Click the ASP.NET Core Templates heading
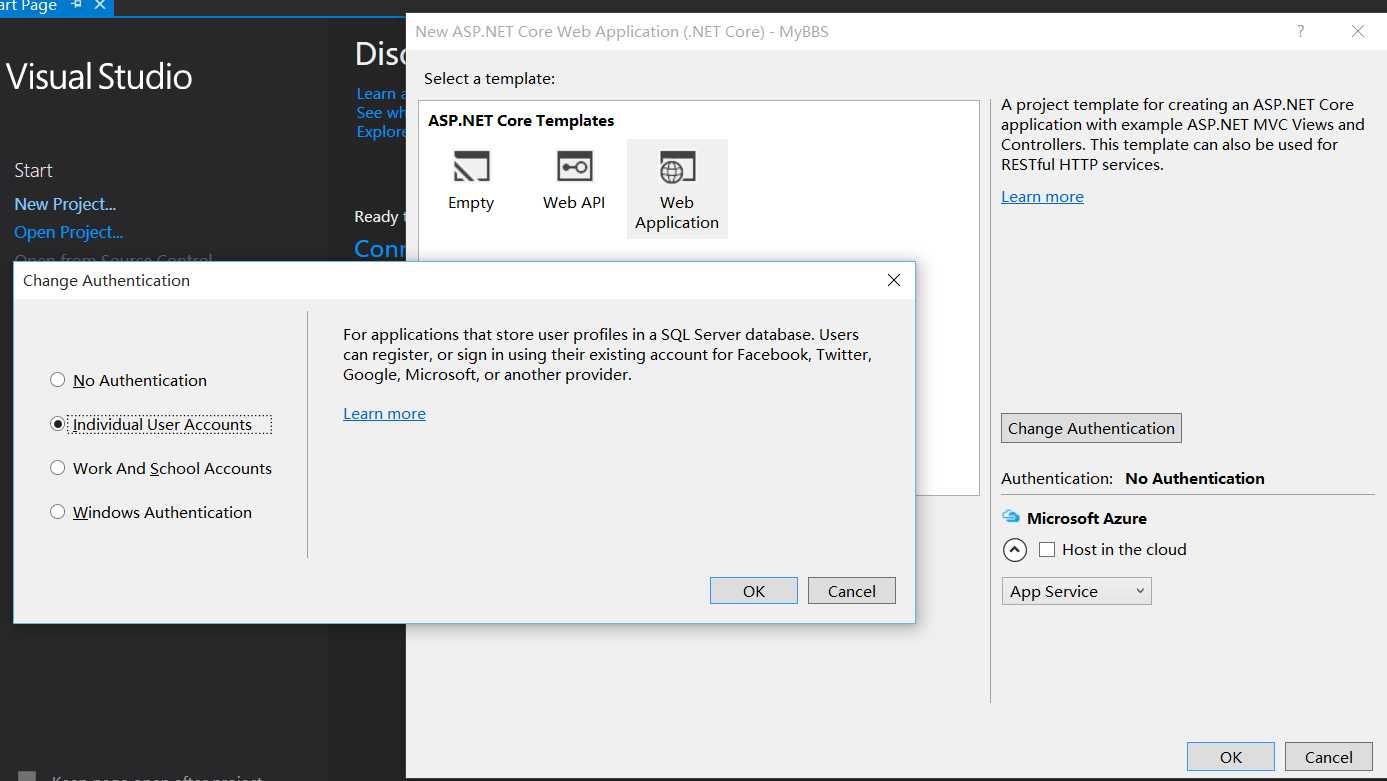 (x=521, y=120)
